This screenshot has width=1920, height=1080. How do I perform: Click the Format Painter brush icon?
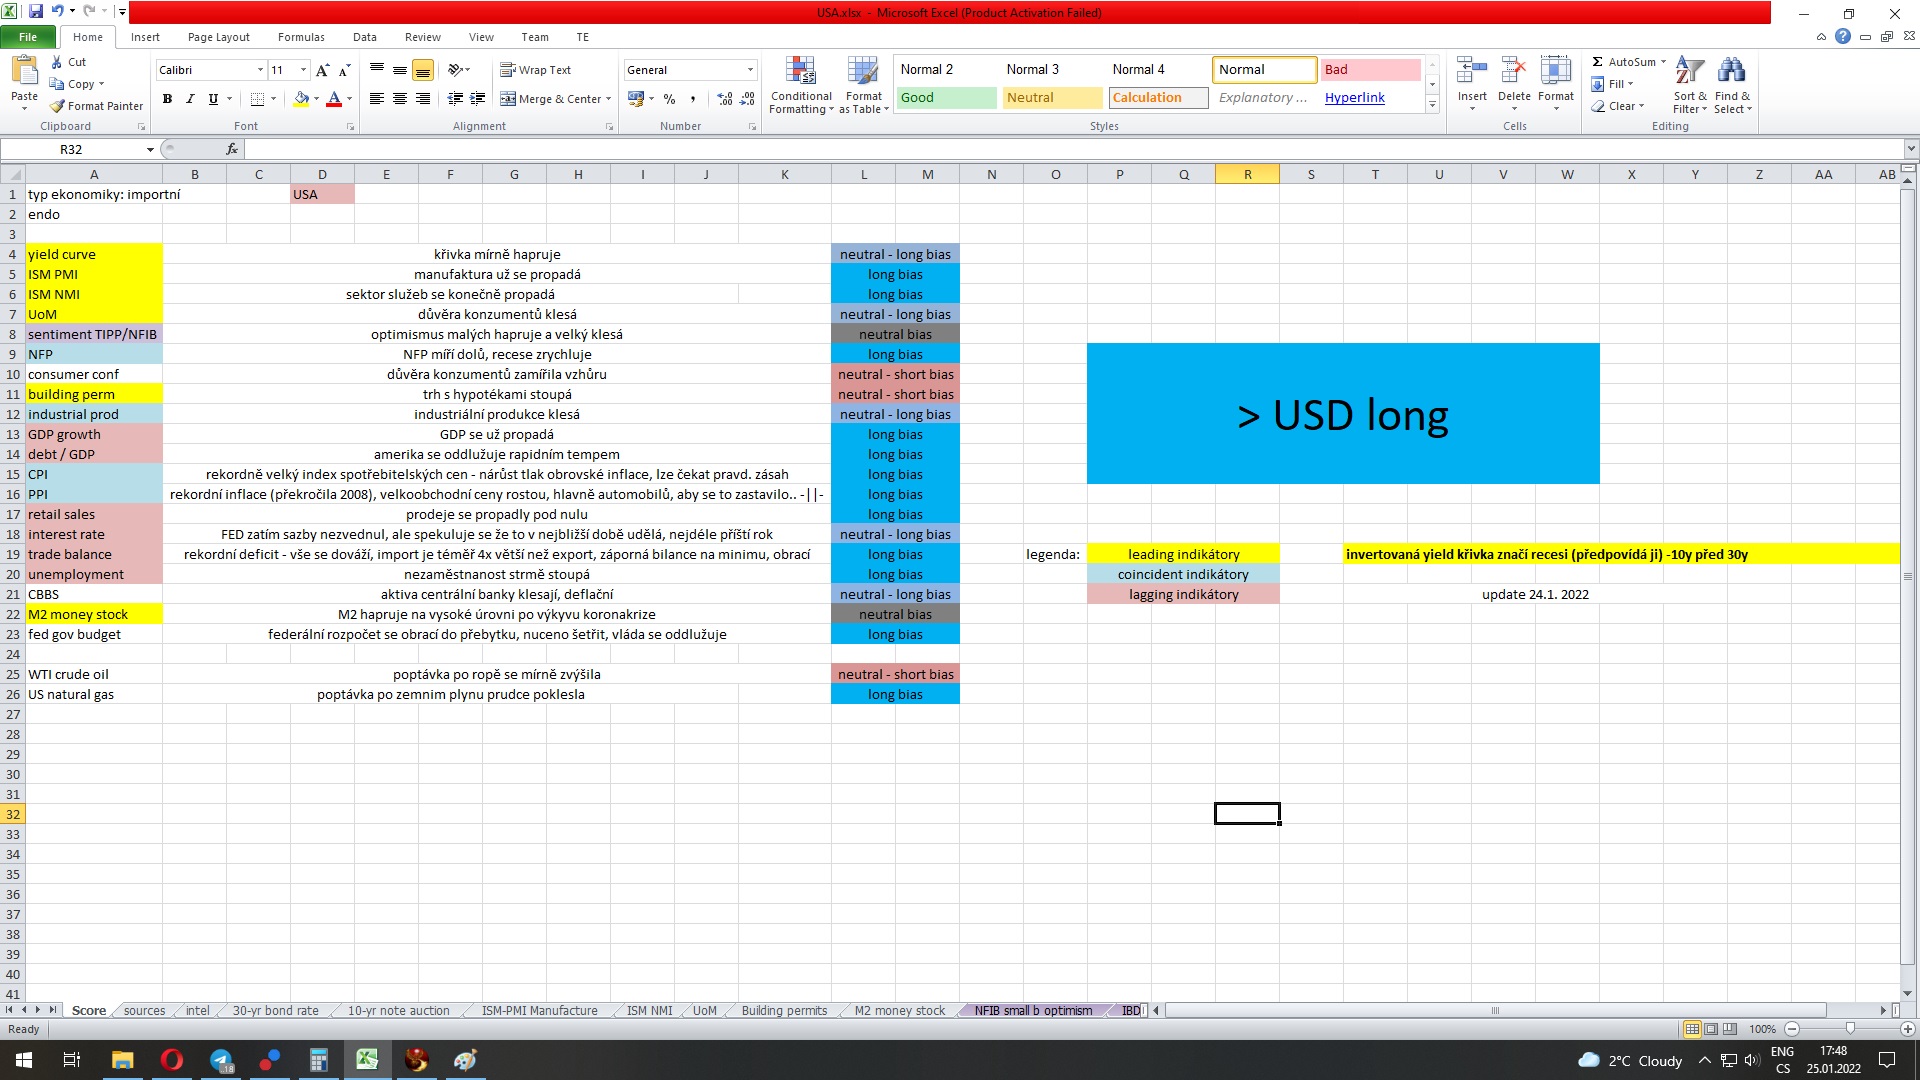[x=57, y=106]
